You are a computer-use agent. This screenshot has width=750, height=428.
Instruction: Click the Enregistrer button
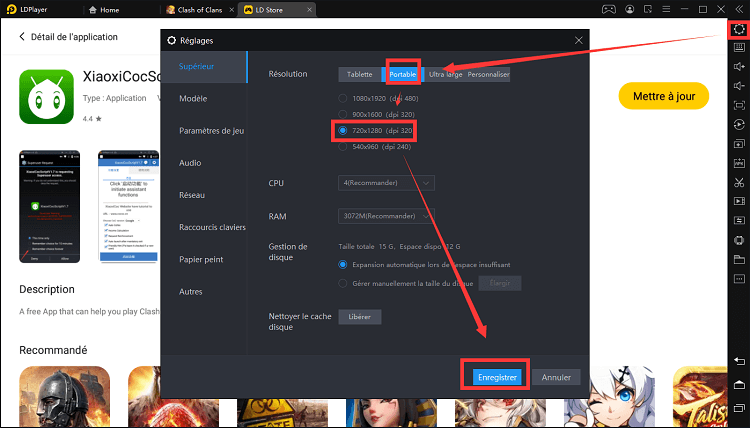[x=497, y=377]
